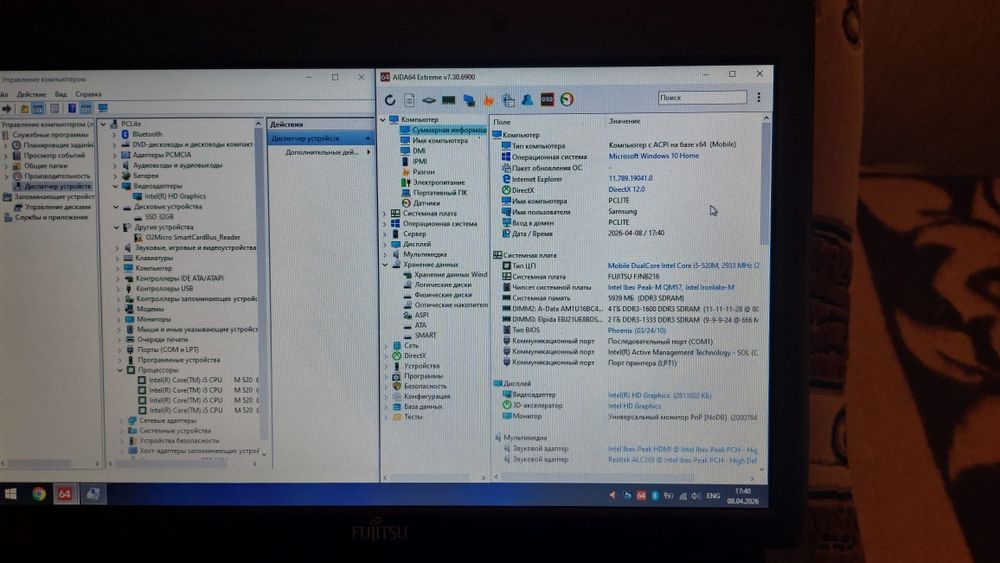Expand Планировщик заданий node arrow
The width and height of the screenshot is (1000, 563).
pos(7,145)
